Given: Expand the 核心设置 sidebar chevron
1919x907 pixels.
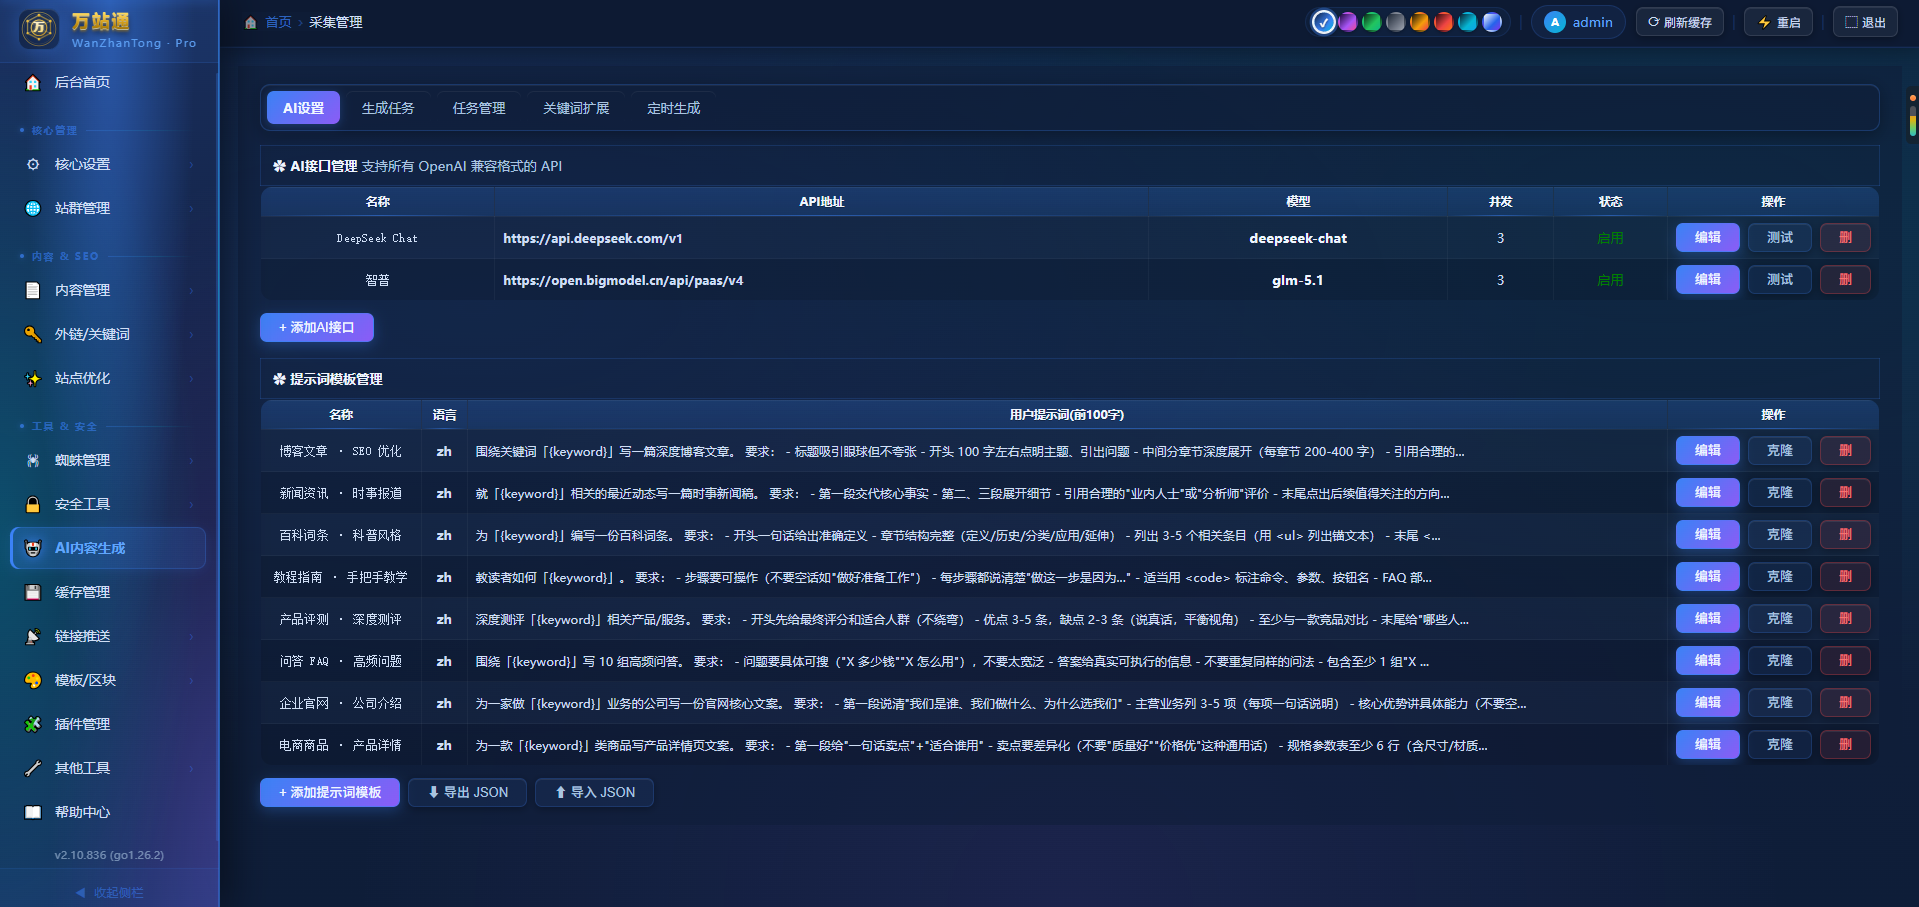Looking at the screenshot, I should 191,165.
